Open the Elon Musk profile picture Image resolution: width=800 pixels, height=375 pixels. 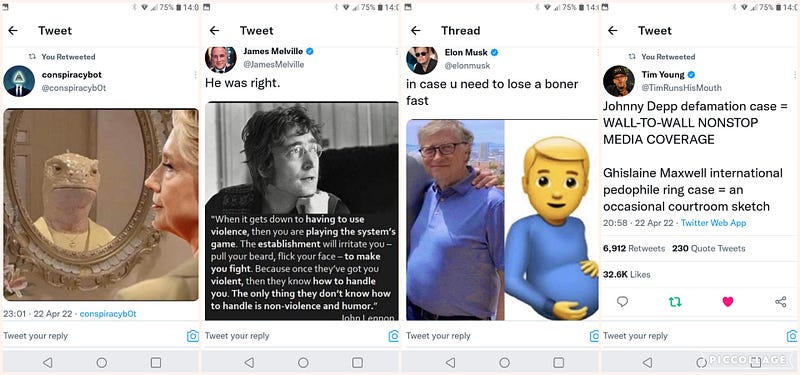pos(422,60)
